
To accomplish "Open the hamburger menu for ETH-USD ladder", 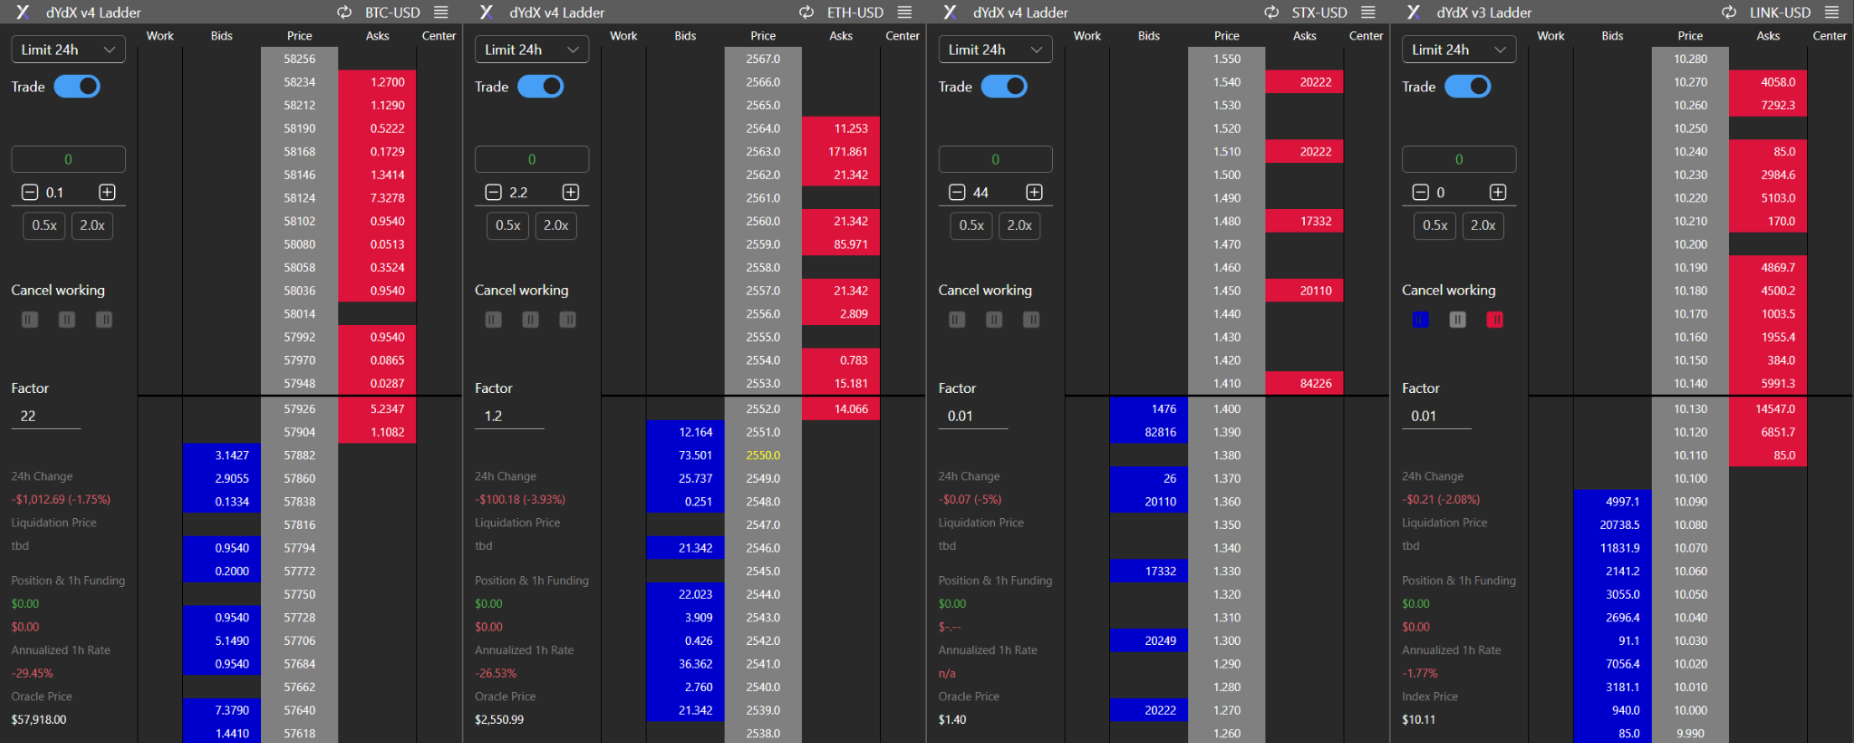I will point(904,13).
